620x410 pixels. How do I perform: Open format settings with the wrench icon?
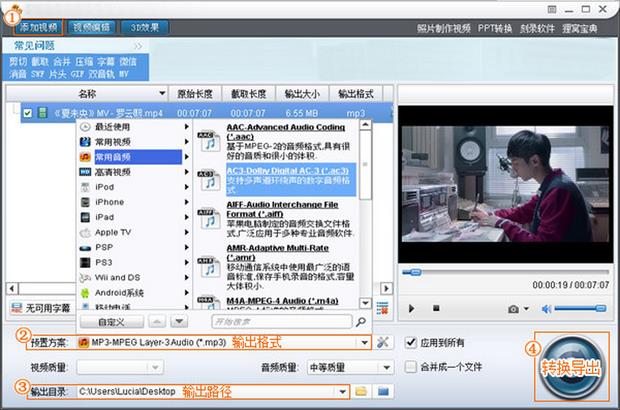coord(382,343)
